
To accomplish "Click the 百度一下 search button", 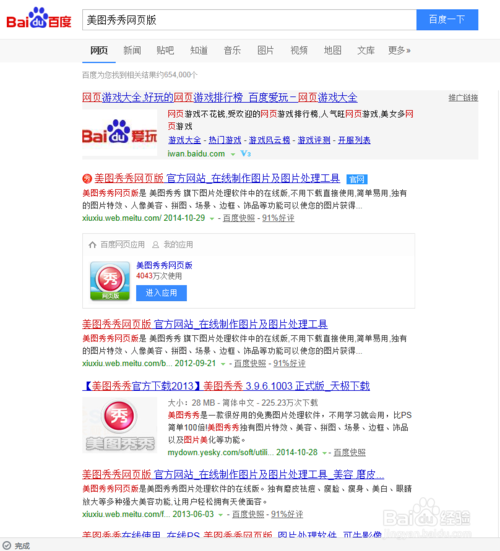I will (447, 20).
